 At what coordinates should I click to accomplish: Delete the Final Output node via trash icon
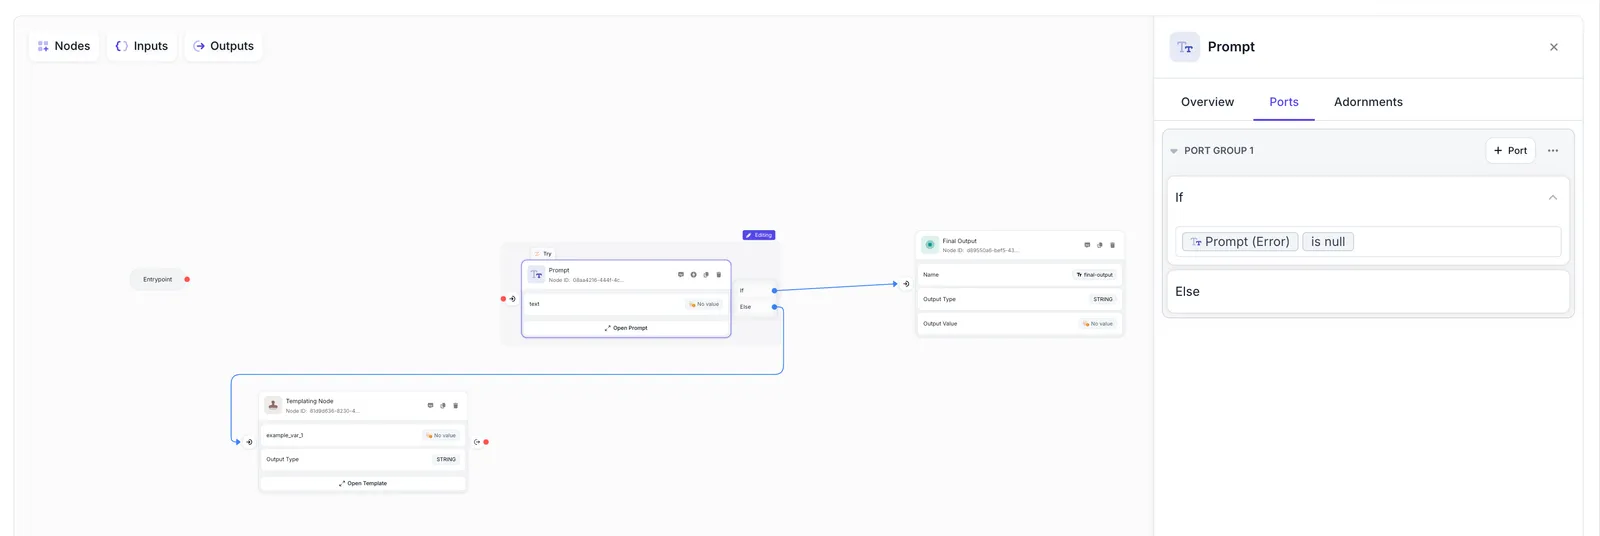(x=1112, y=245)
